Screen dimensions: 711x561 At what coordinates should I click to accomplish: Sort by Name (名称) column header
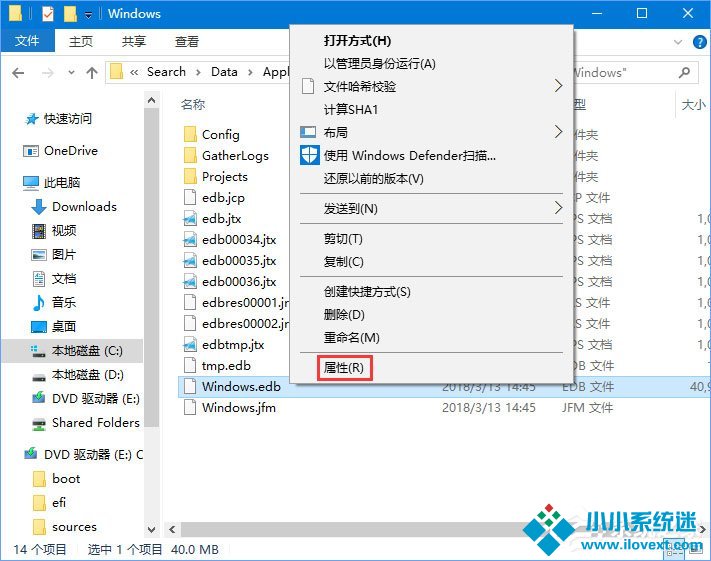[x=193, y=104]
